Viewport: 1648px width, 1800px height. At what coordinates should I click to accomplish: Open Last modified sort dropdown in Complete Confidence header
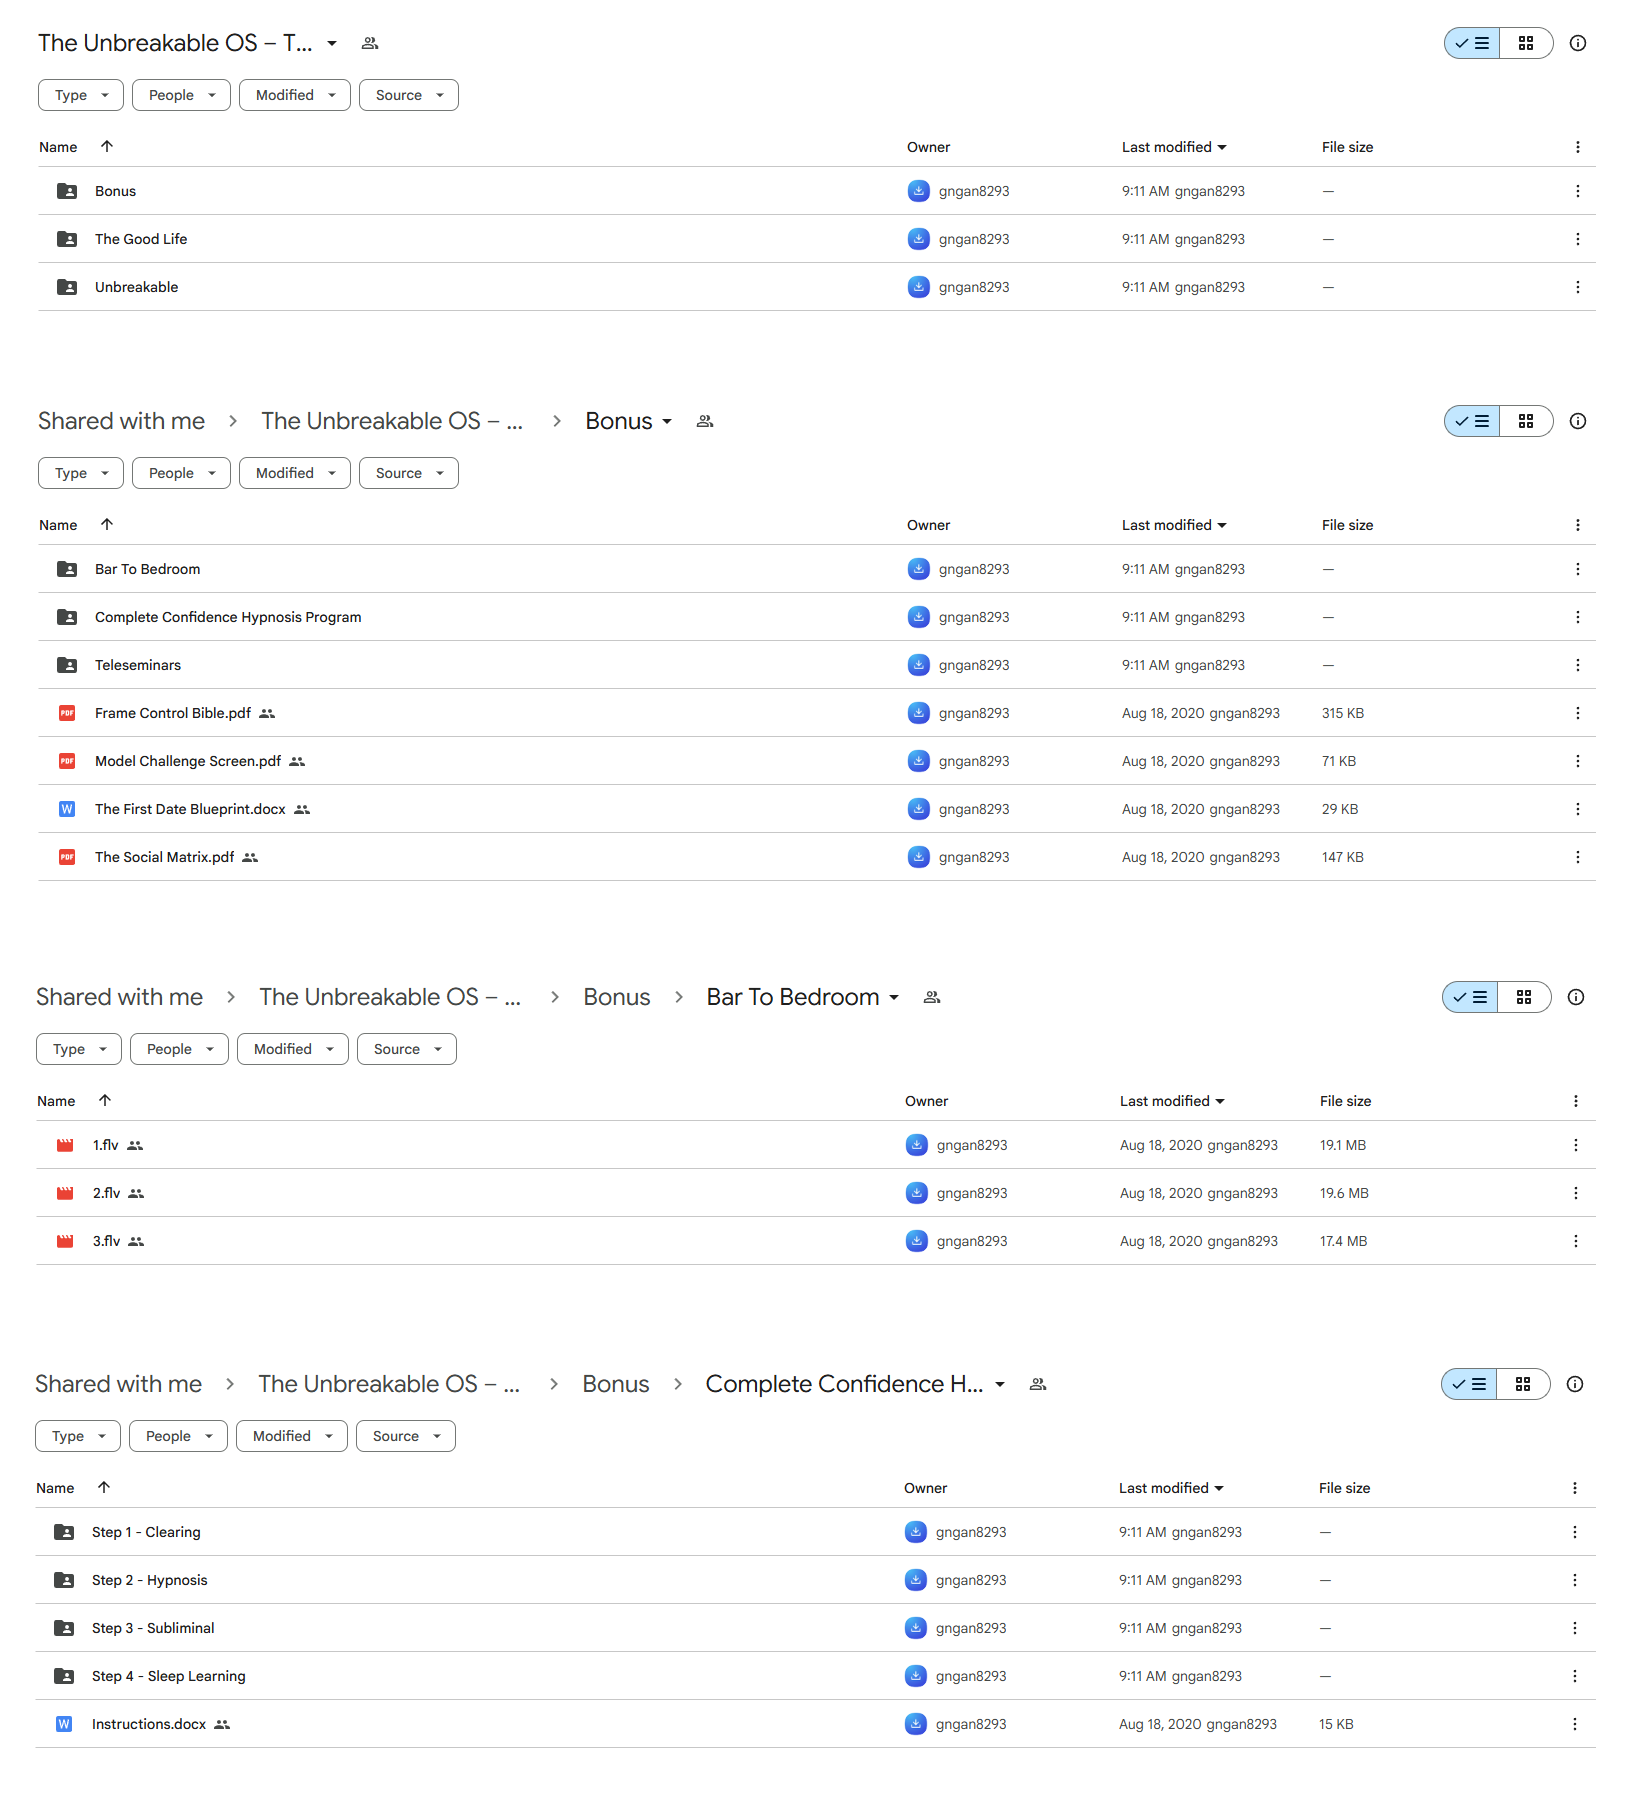pyautogui.click(x=1171, y=1488)
